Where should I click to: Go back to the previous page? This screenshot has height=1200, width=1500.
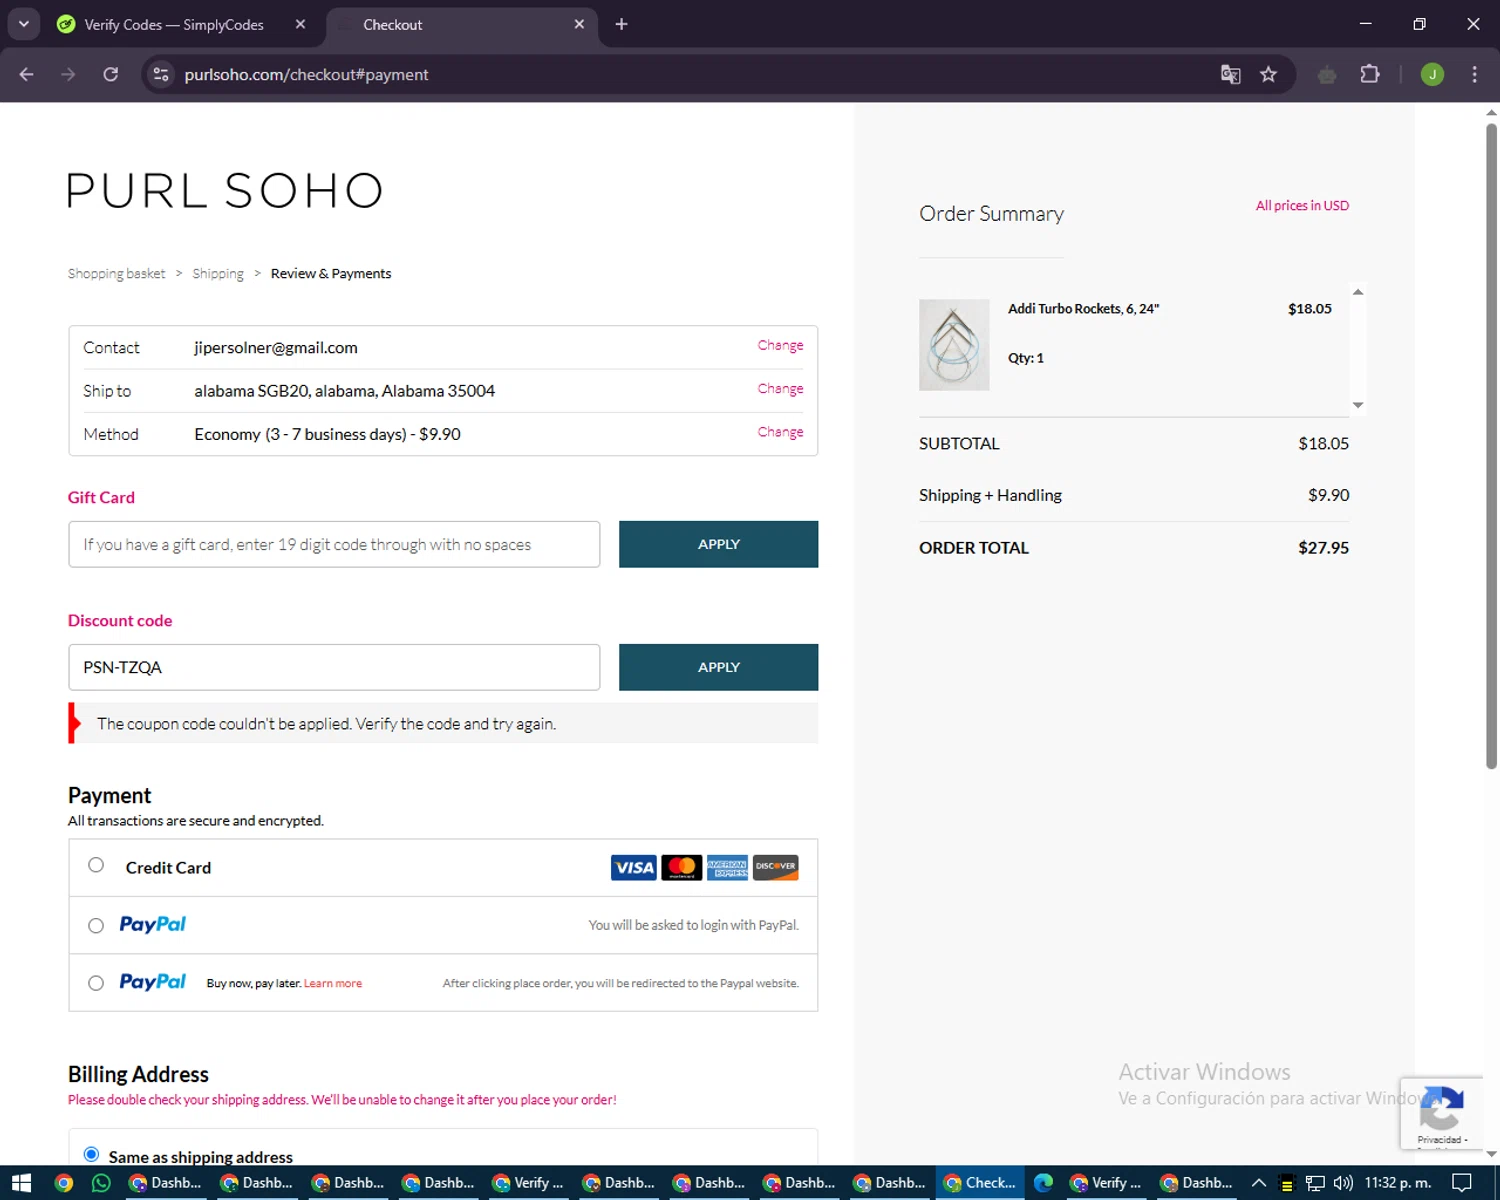click(x=27, y=74)
